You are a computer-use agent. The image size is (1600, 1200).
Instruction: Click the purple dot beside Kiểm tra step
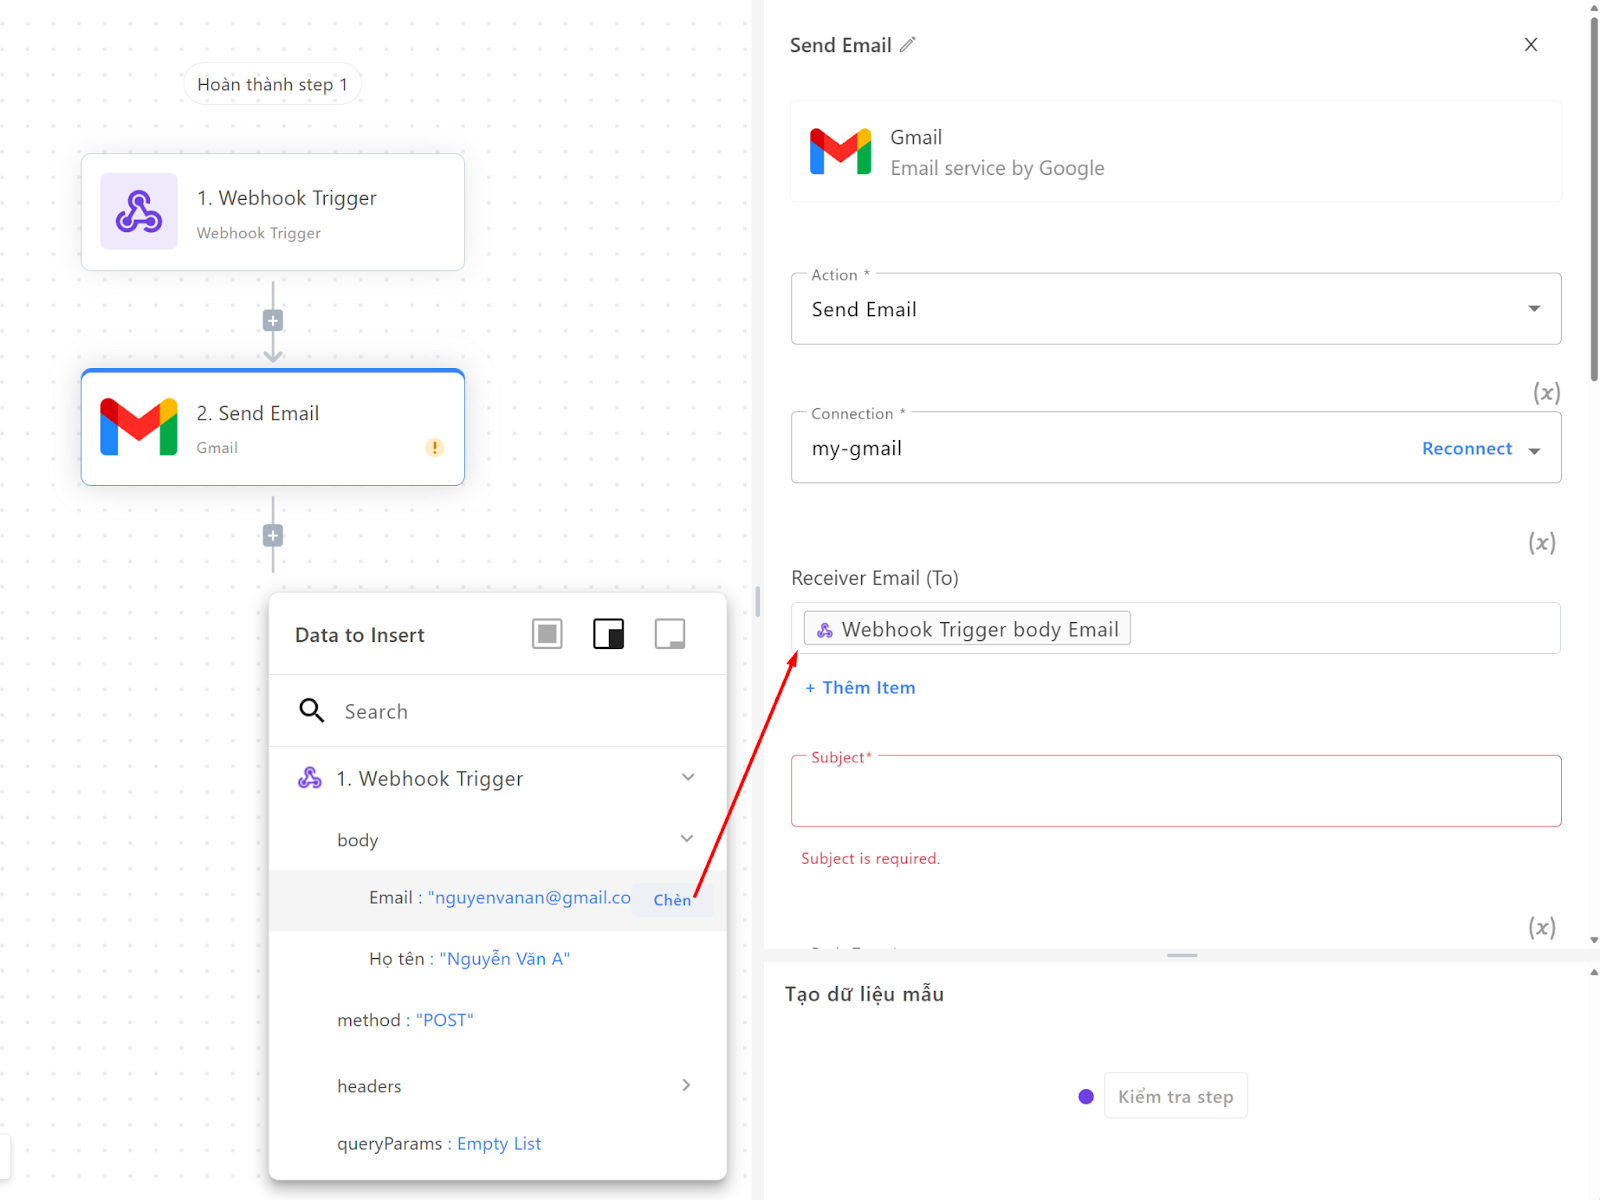pyautogui.click(x=1086, y=1097)
